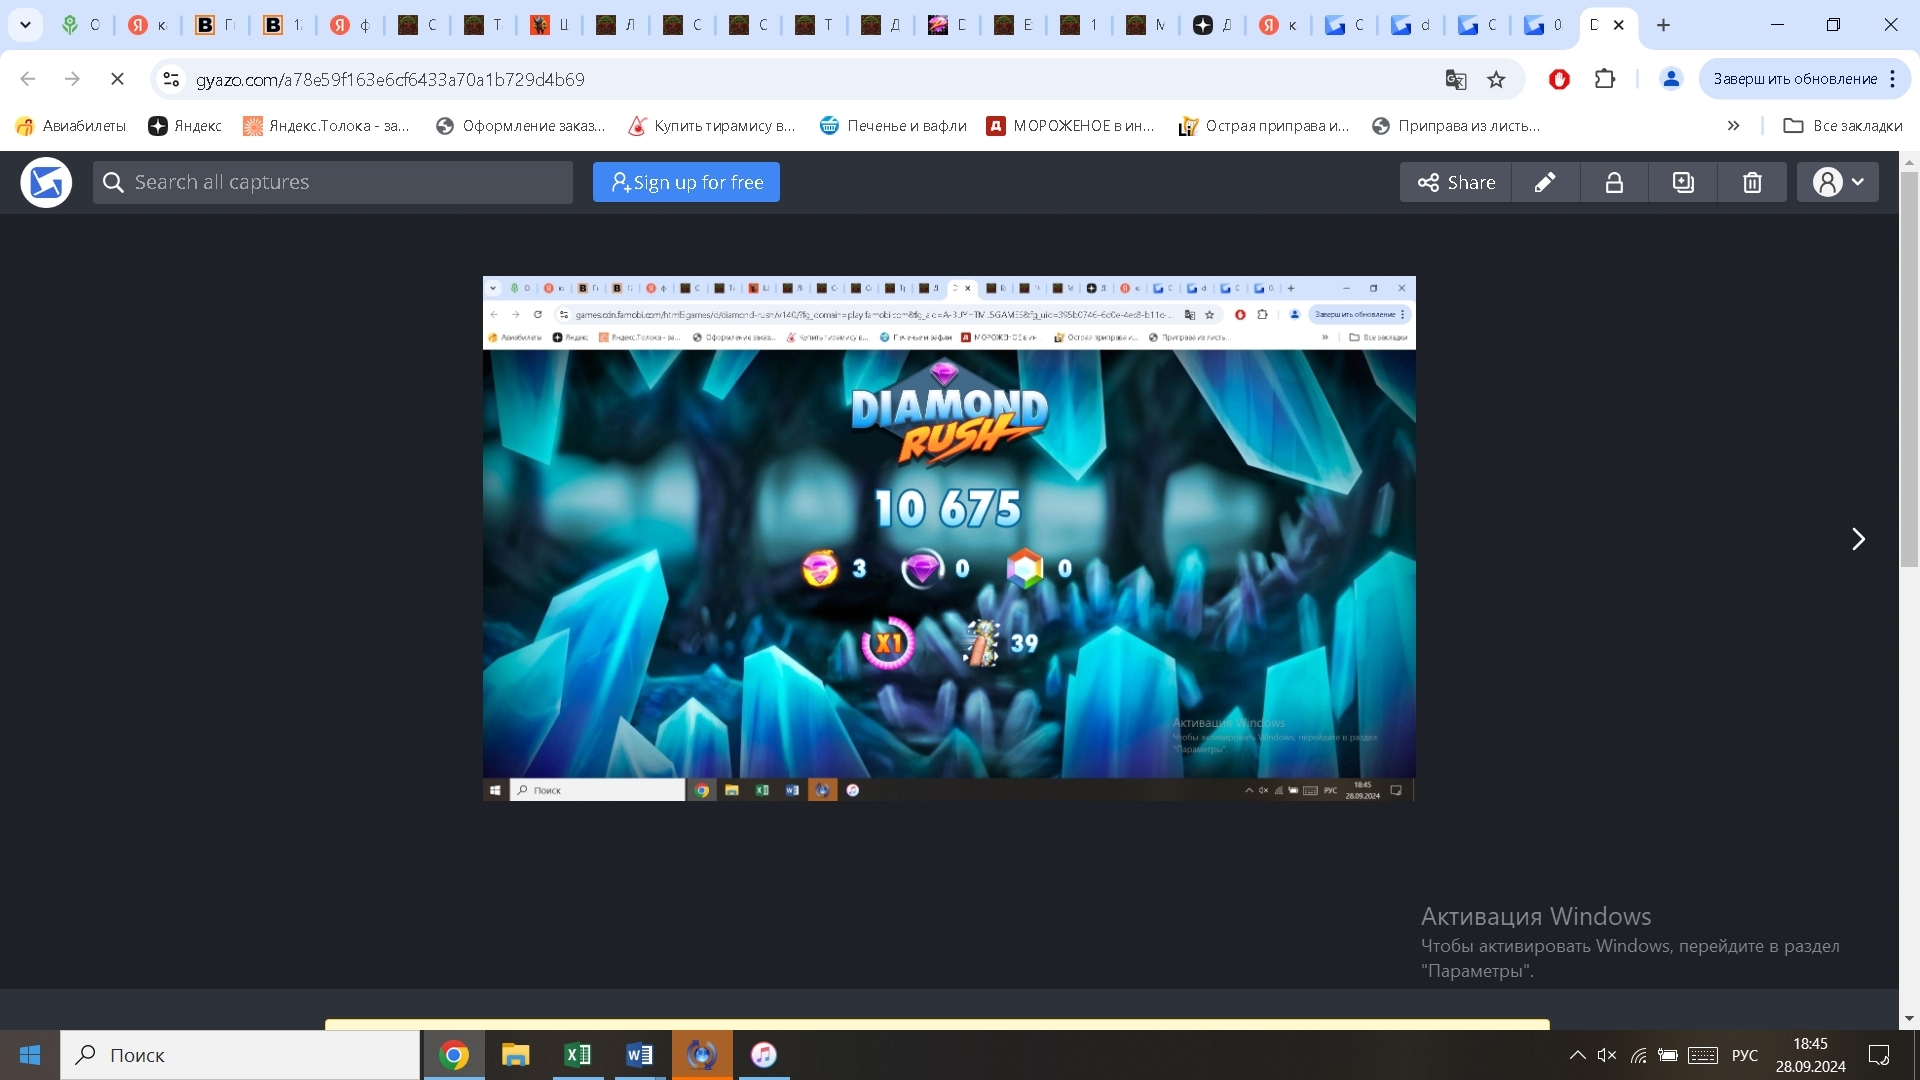
Task: Open notification center icon
Action: [1879, 1055]
